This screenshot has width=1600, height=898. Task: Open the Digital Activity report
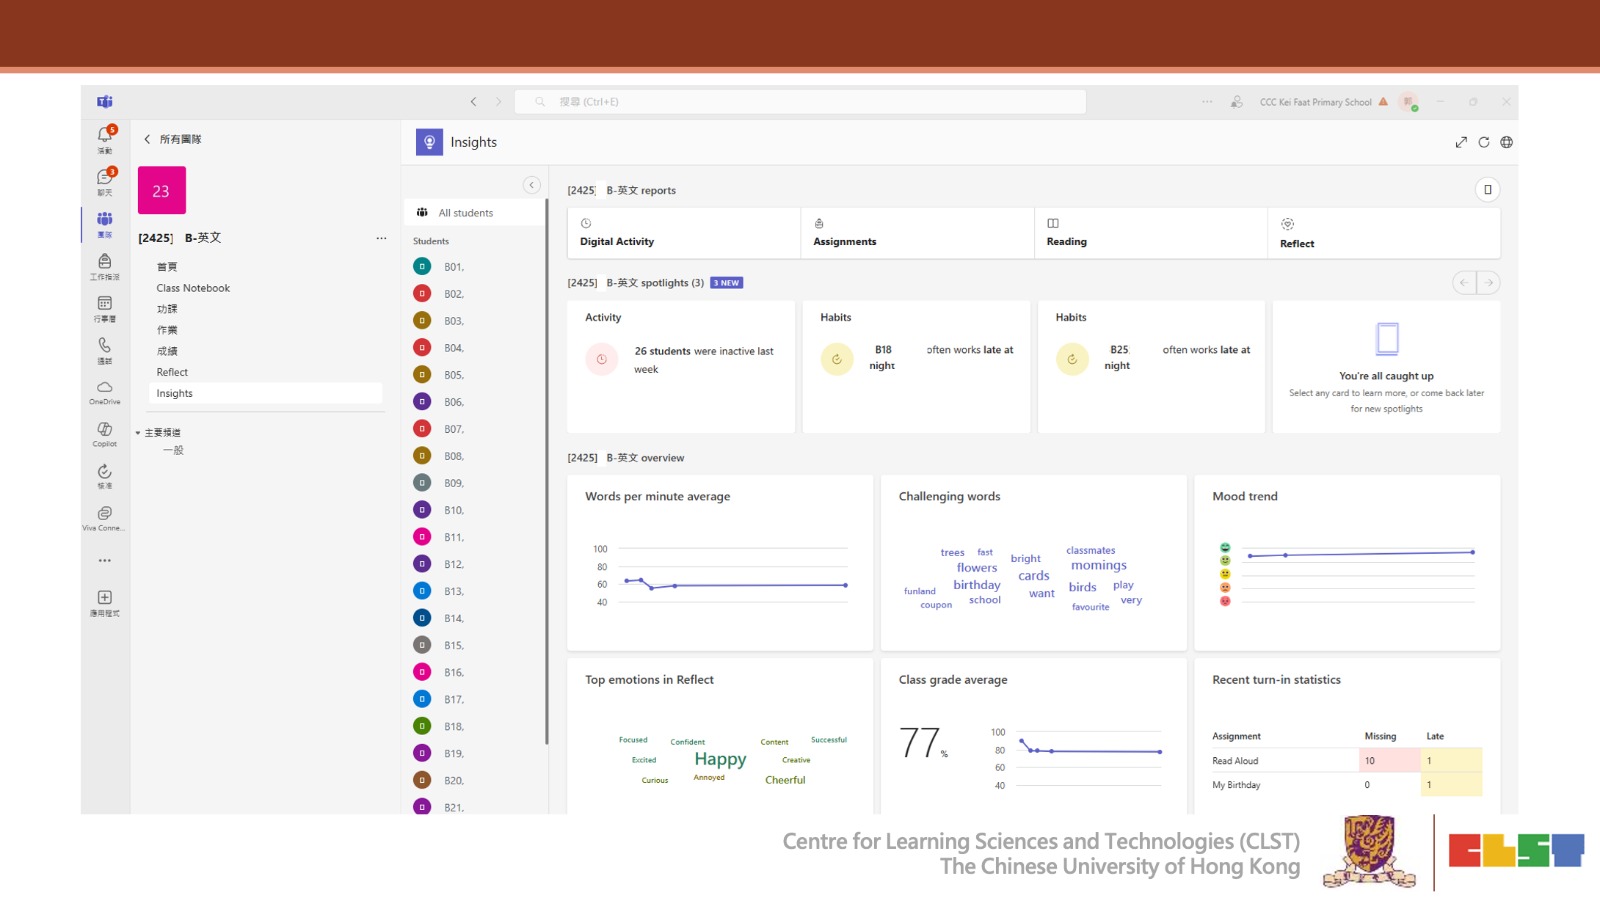pyautogui.click(x=683, y=233)
